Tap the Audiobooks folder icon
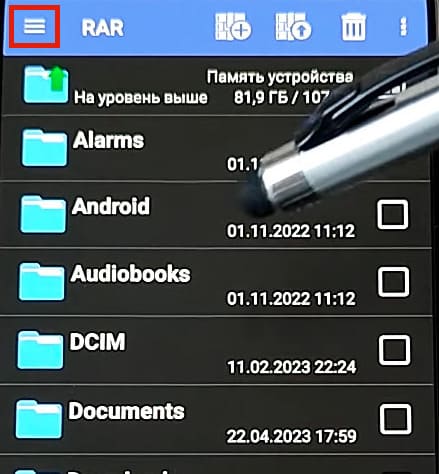Image resolution: width=439 pixels, height=474 pixels. coord(42,282)
